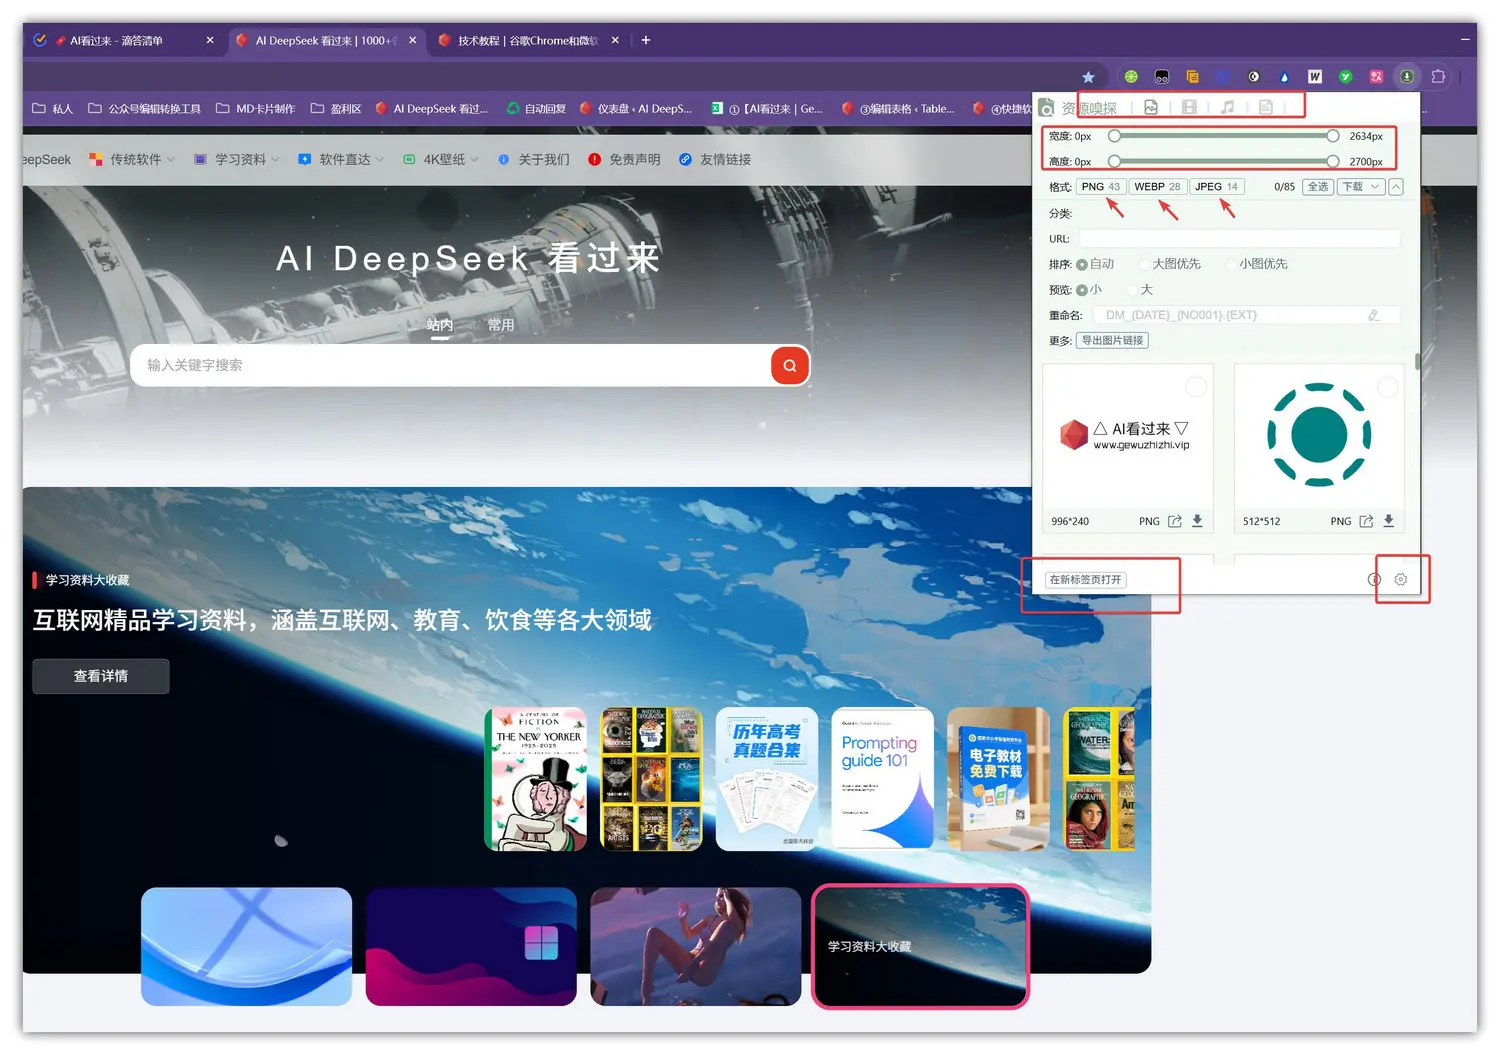Open the orange copy-pages extension icon
Viewport: 1500px width, 1055px height.
pos(1192,76)
